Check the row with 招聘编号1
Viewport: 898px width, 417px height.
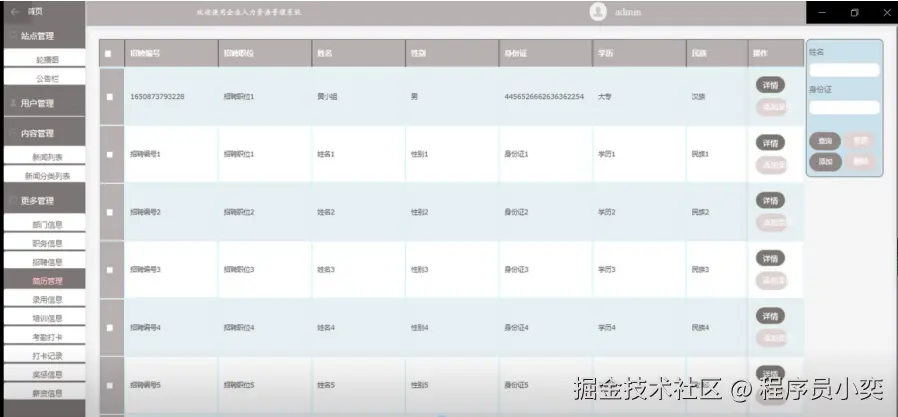pos(109,154)
